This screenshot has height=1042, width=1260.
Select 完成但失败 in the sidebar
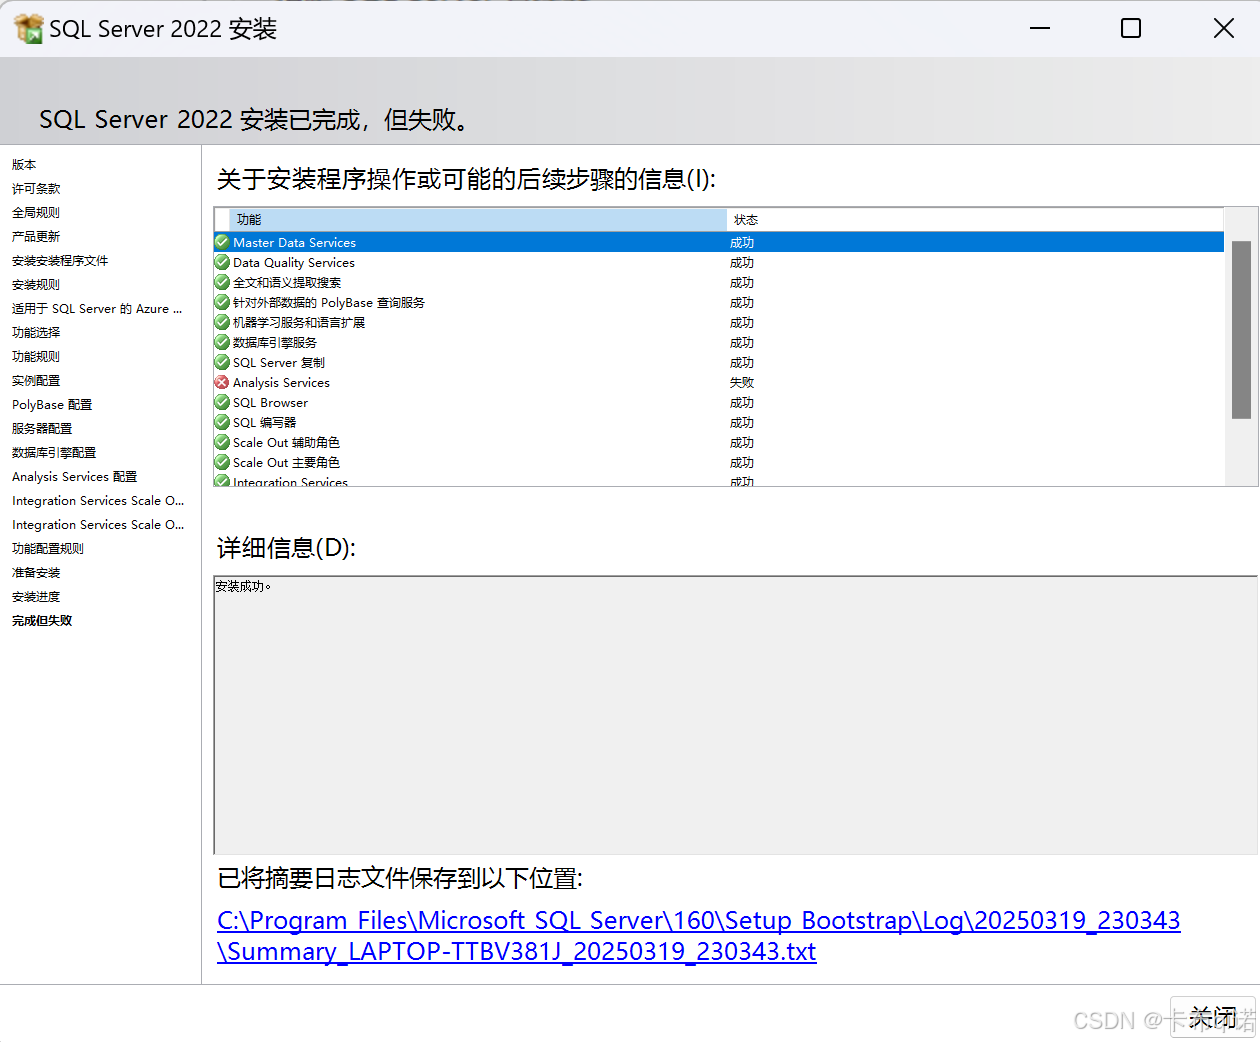click(x=41, y=620)
